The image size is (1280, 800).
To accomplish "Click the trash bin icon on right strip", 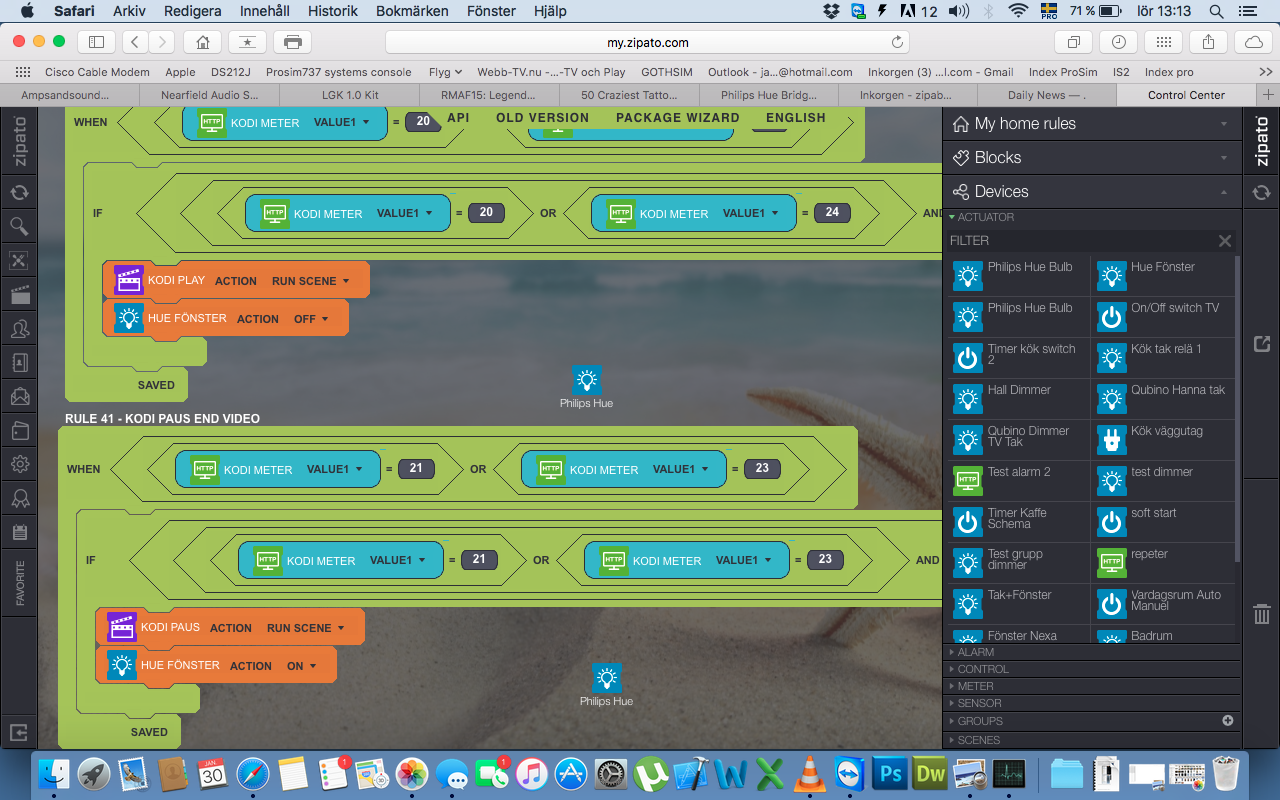I will click(1261, 613).
